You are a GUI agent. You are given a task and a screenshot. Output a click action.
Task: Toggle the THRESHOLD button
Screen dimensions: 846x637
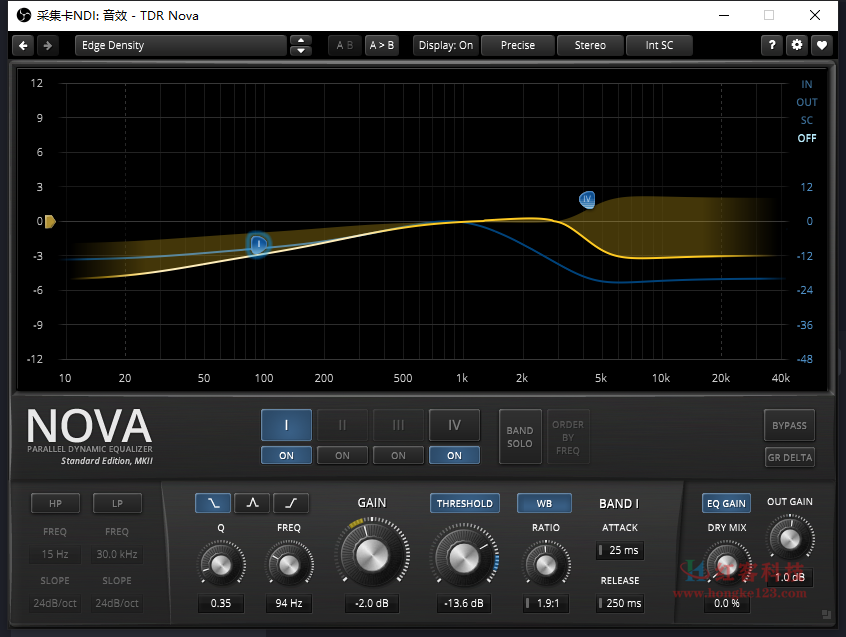[x=465, y=503]
